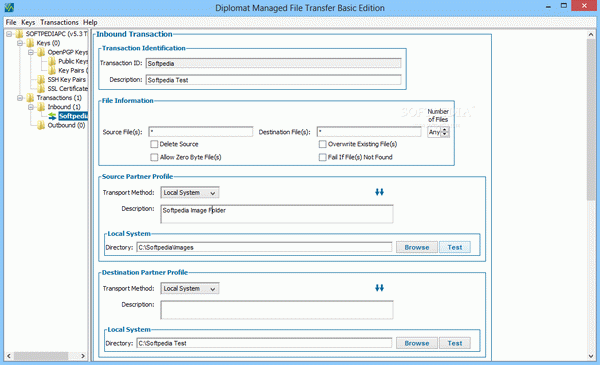Image resolution: width=600 pixels, height=365 pixels.
Task: Select 'SSH Key Pairs' in the tree
Action: [67, 80]
